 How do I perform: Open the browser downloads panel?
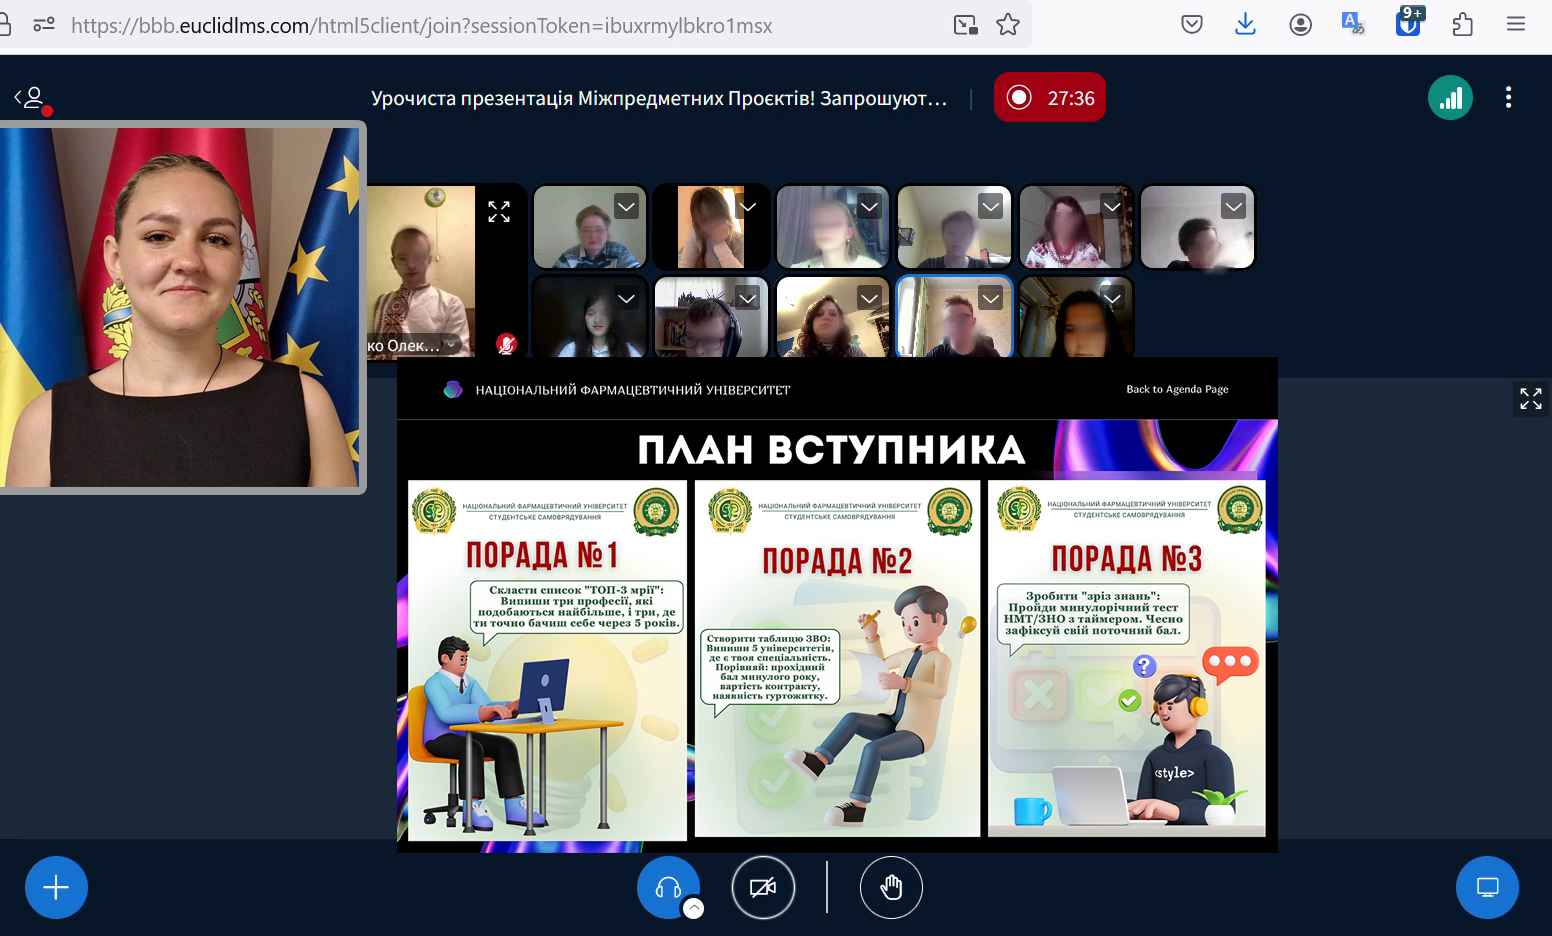[x=1245, y=25]
